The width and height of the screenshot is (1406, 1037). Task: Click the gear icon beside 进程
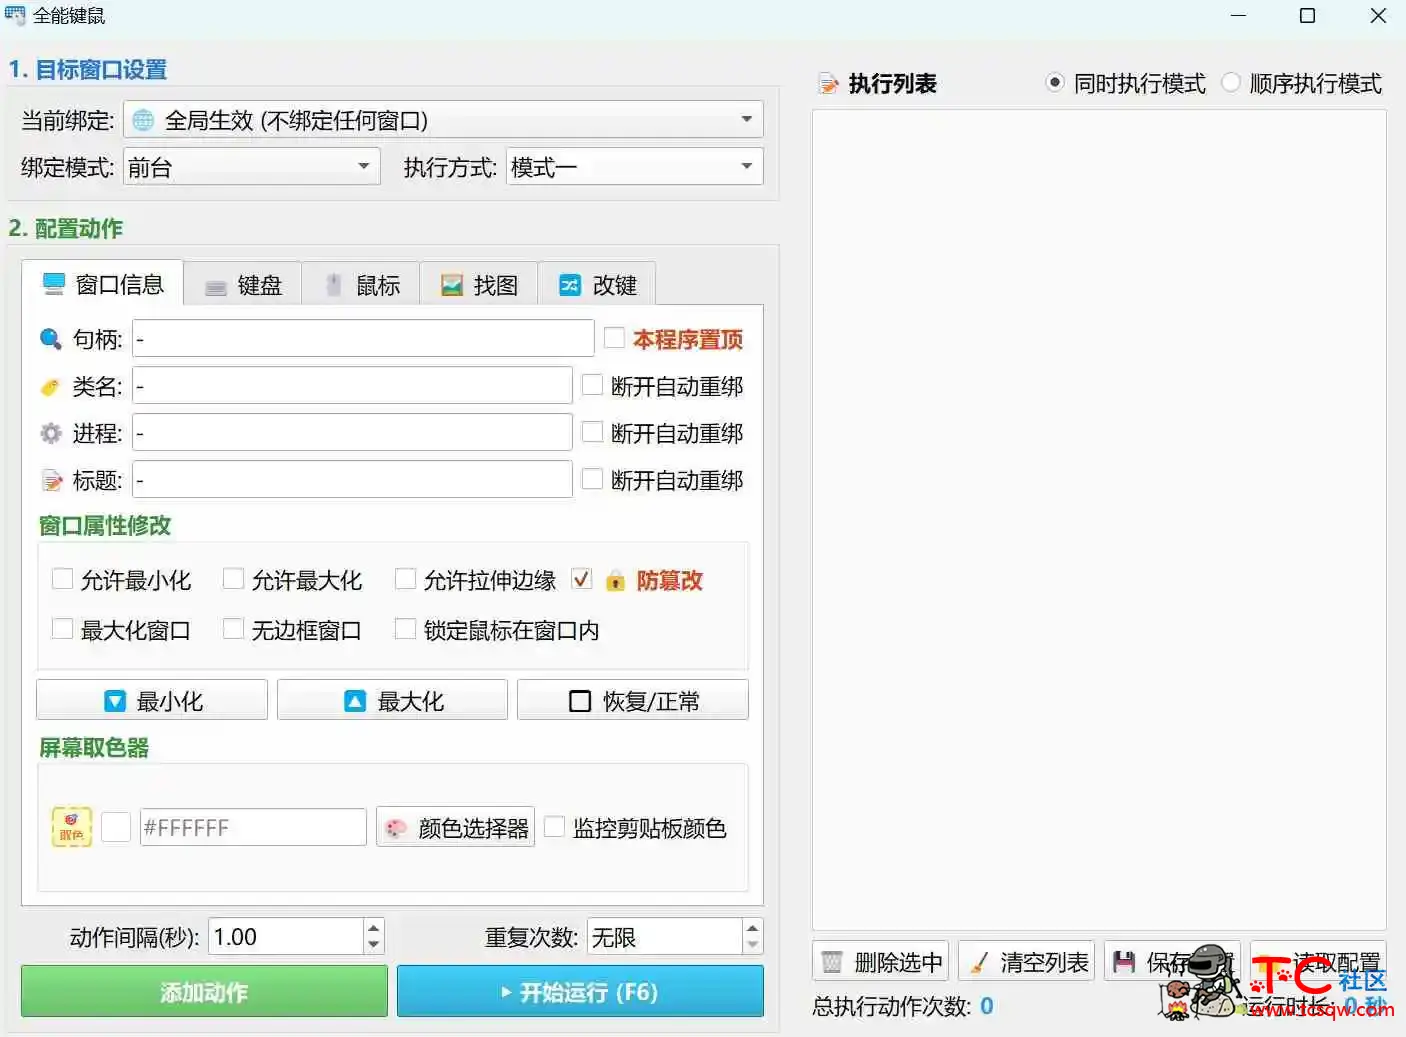(x=51, y=434)
